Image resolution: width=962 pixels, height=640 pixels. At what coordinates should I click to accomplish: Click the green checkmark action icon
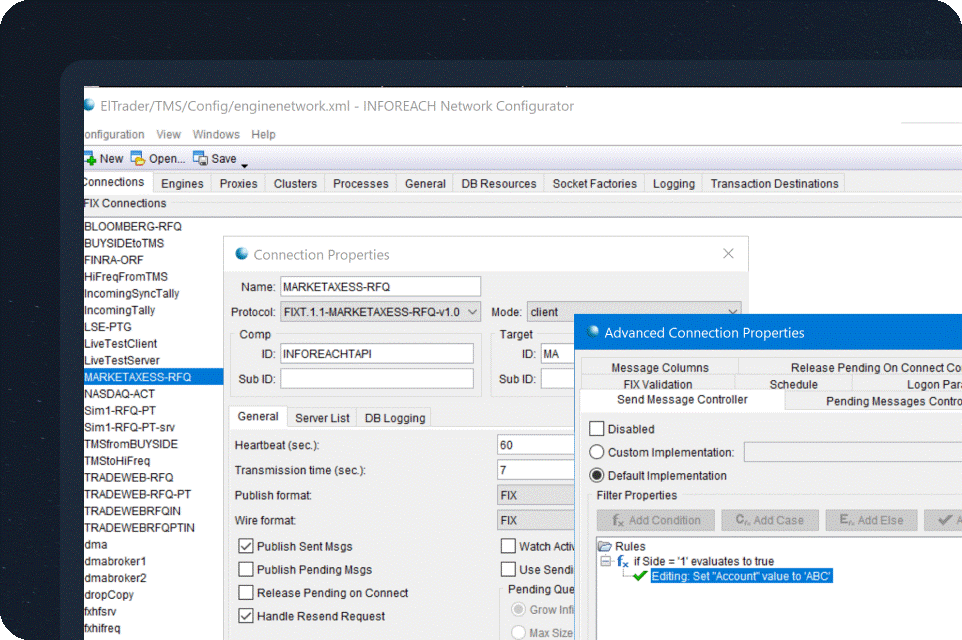(x=640, y=576)
